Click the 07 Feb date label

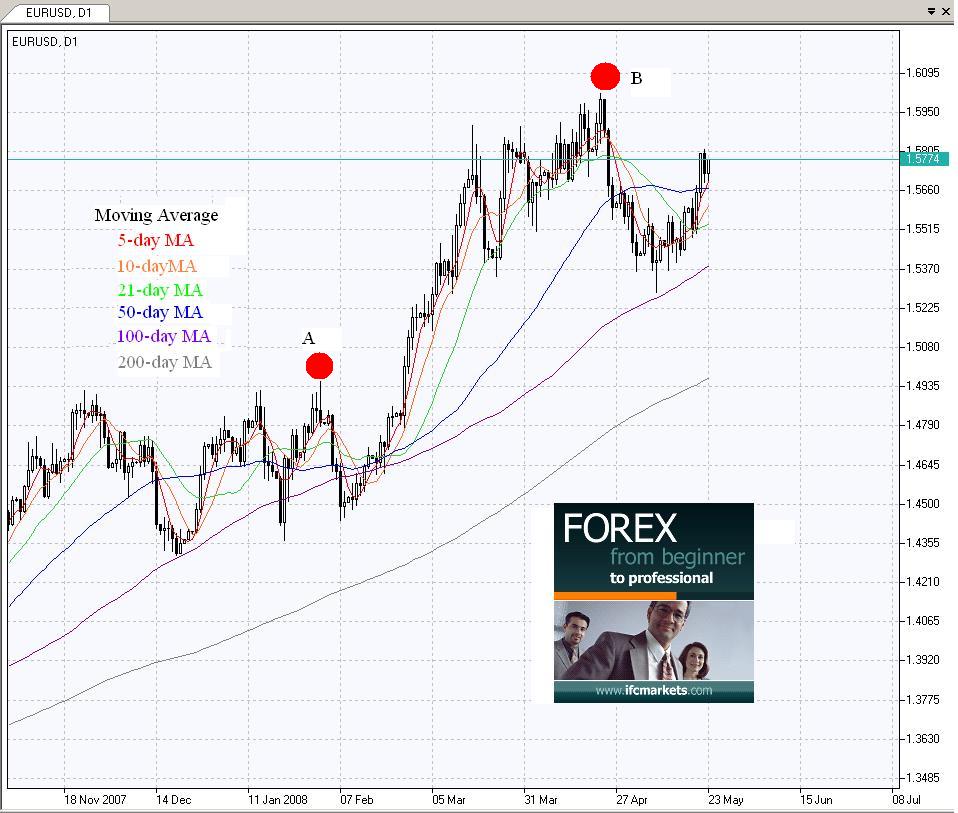click(x=357, y=800)
